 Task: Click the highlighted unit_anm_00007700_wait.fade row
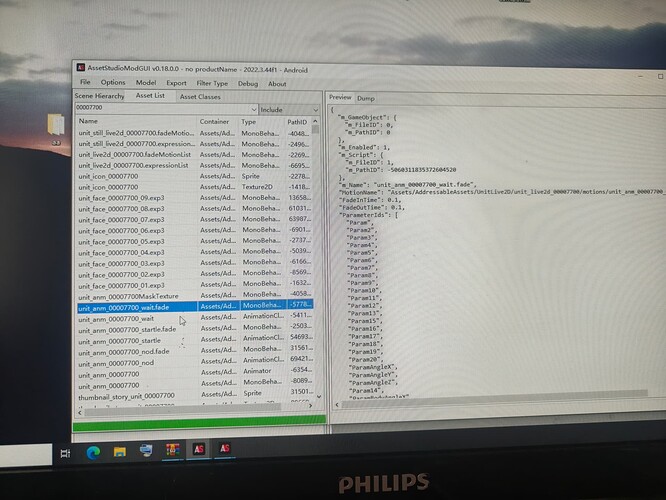(x=195, y=306)
